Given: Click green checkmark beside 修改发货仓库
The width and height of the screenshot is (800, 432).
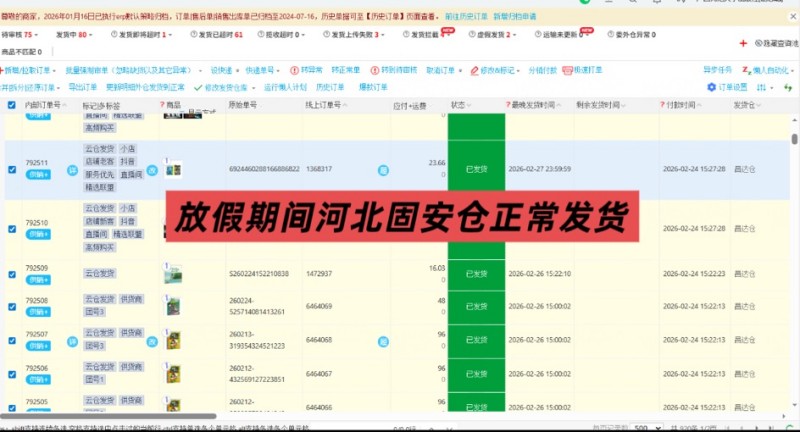Looking at the screenshot, I should click(x=198, y=88).
